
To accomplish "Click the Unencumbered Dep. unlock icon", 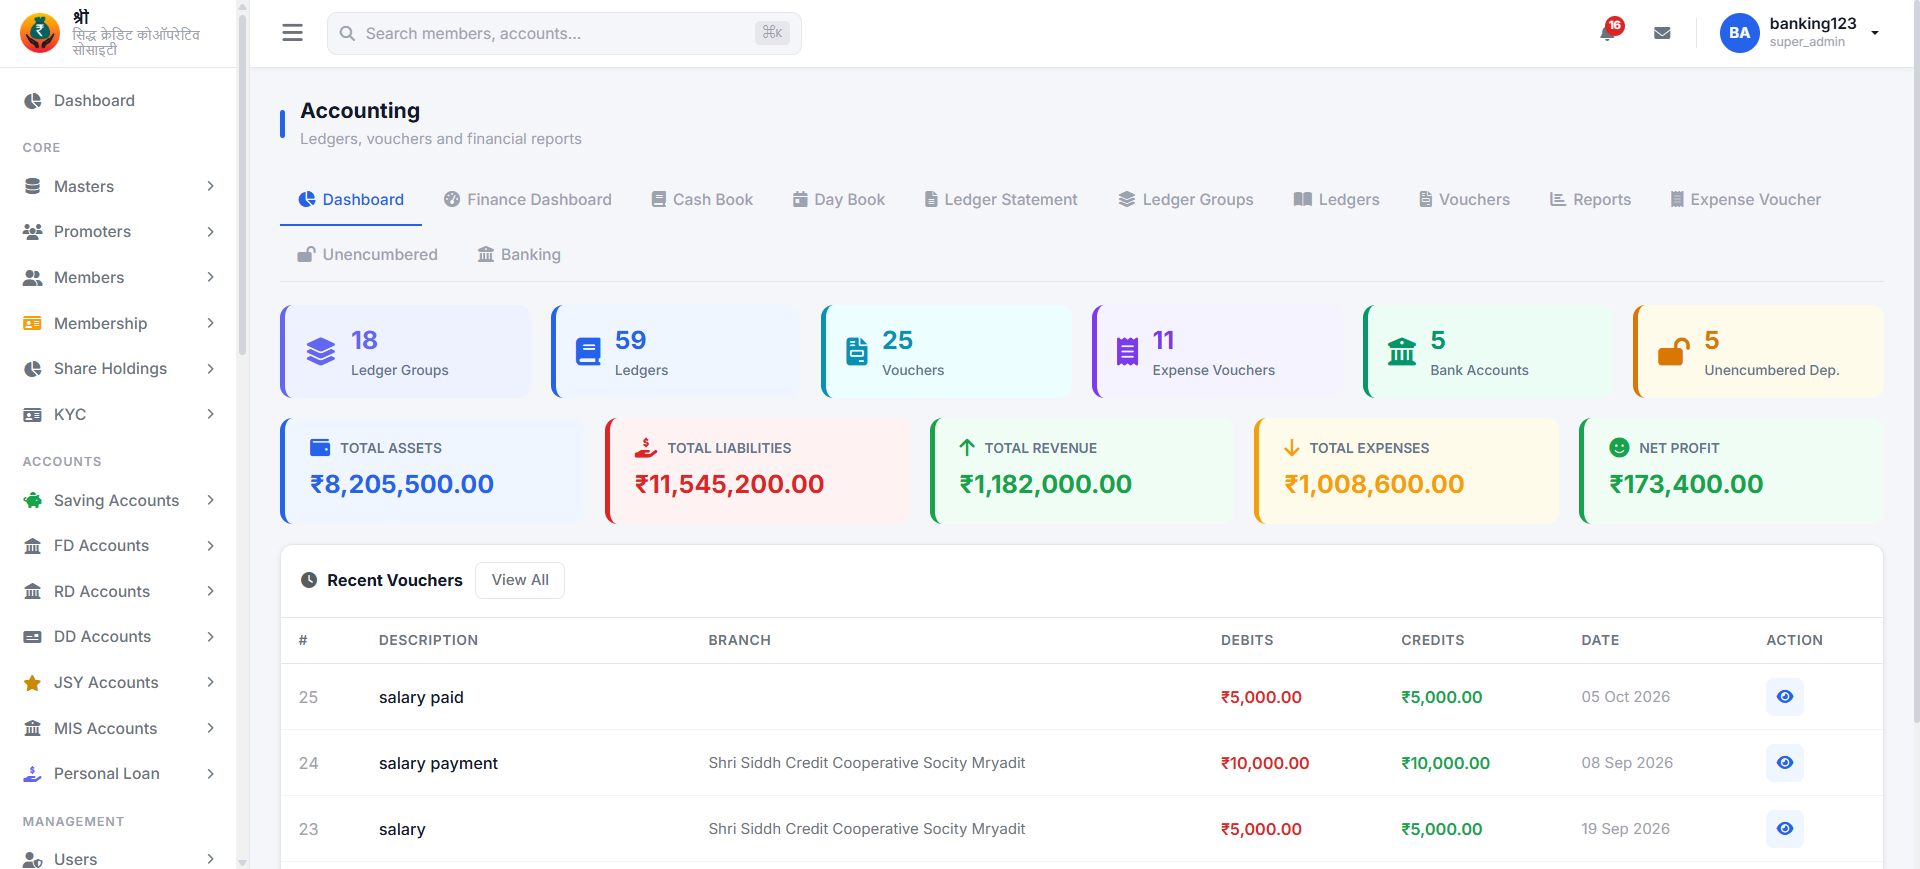I will click(1673, 352).
